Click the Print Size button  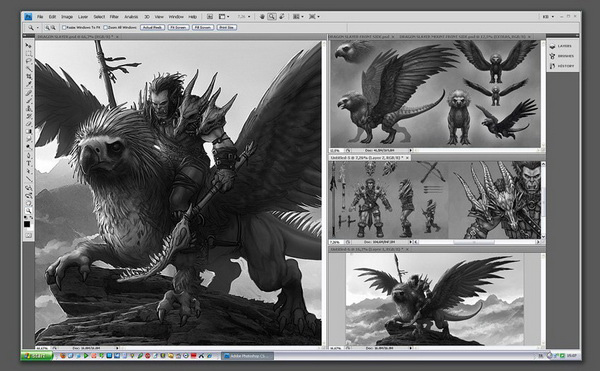(227, 27)
